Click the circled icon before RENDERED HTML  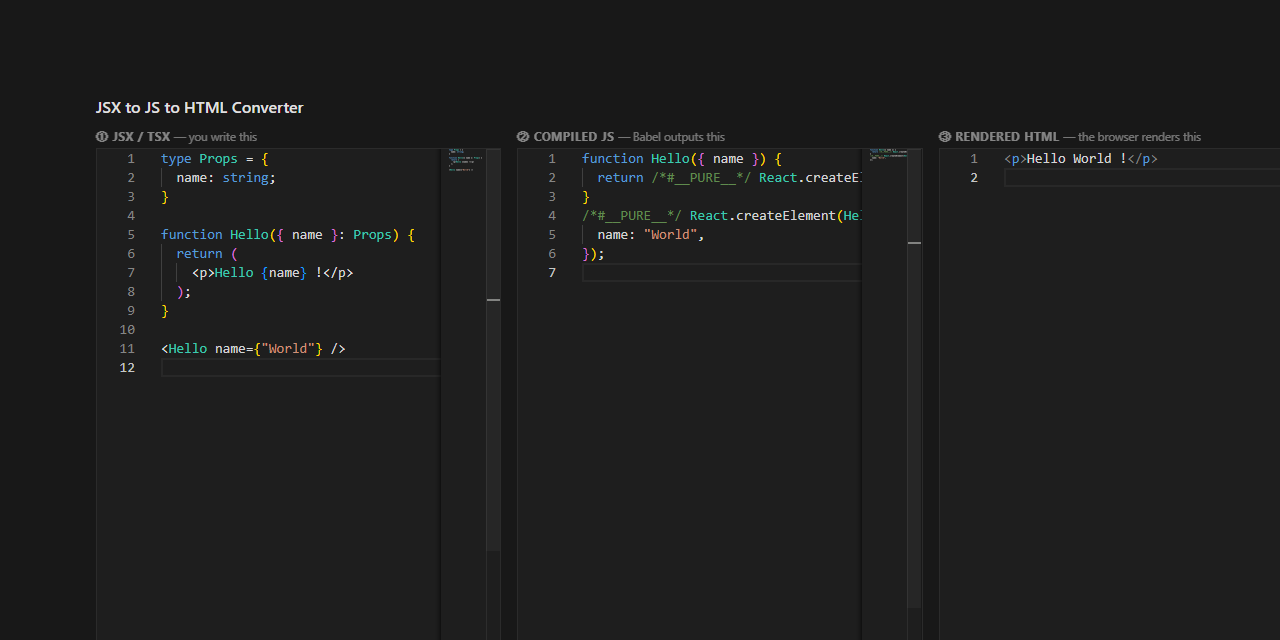[x=945, y=137]
